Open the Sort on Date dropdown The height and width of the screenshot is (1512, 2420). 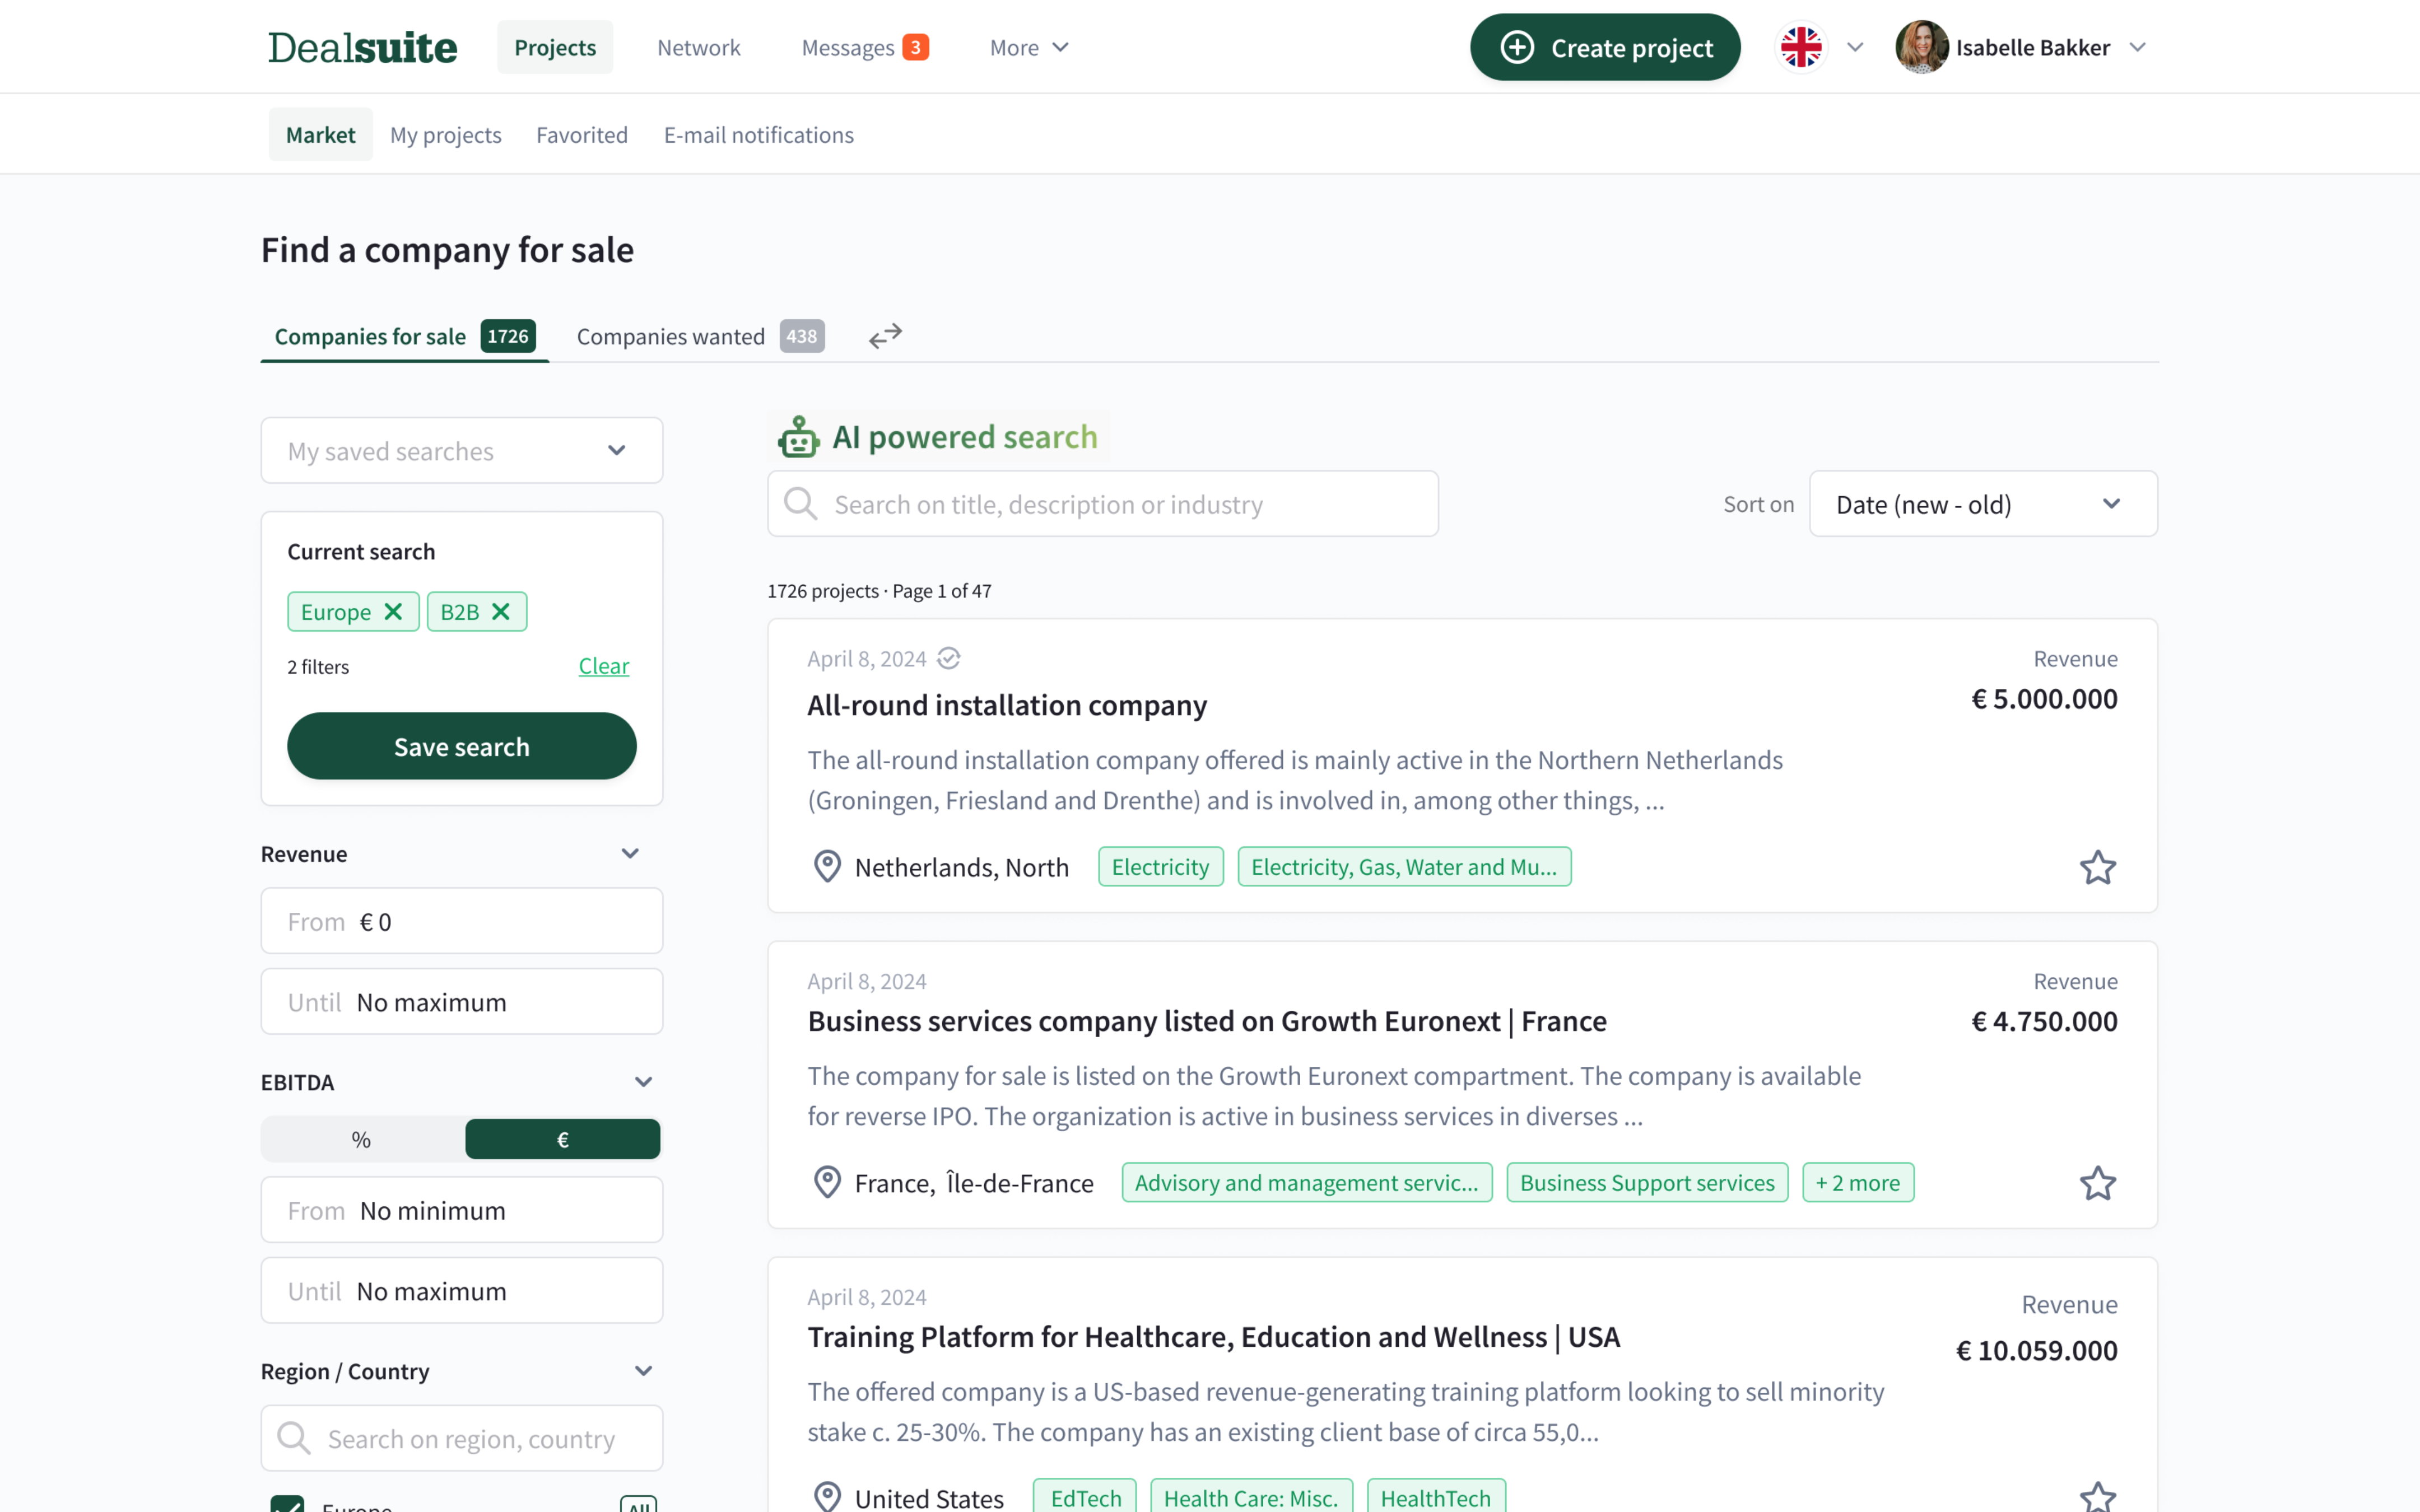click(1982, 504)
